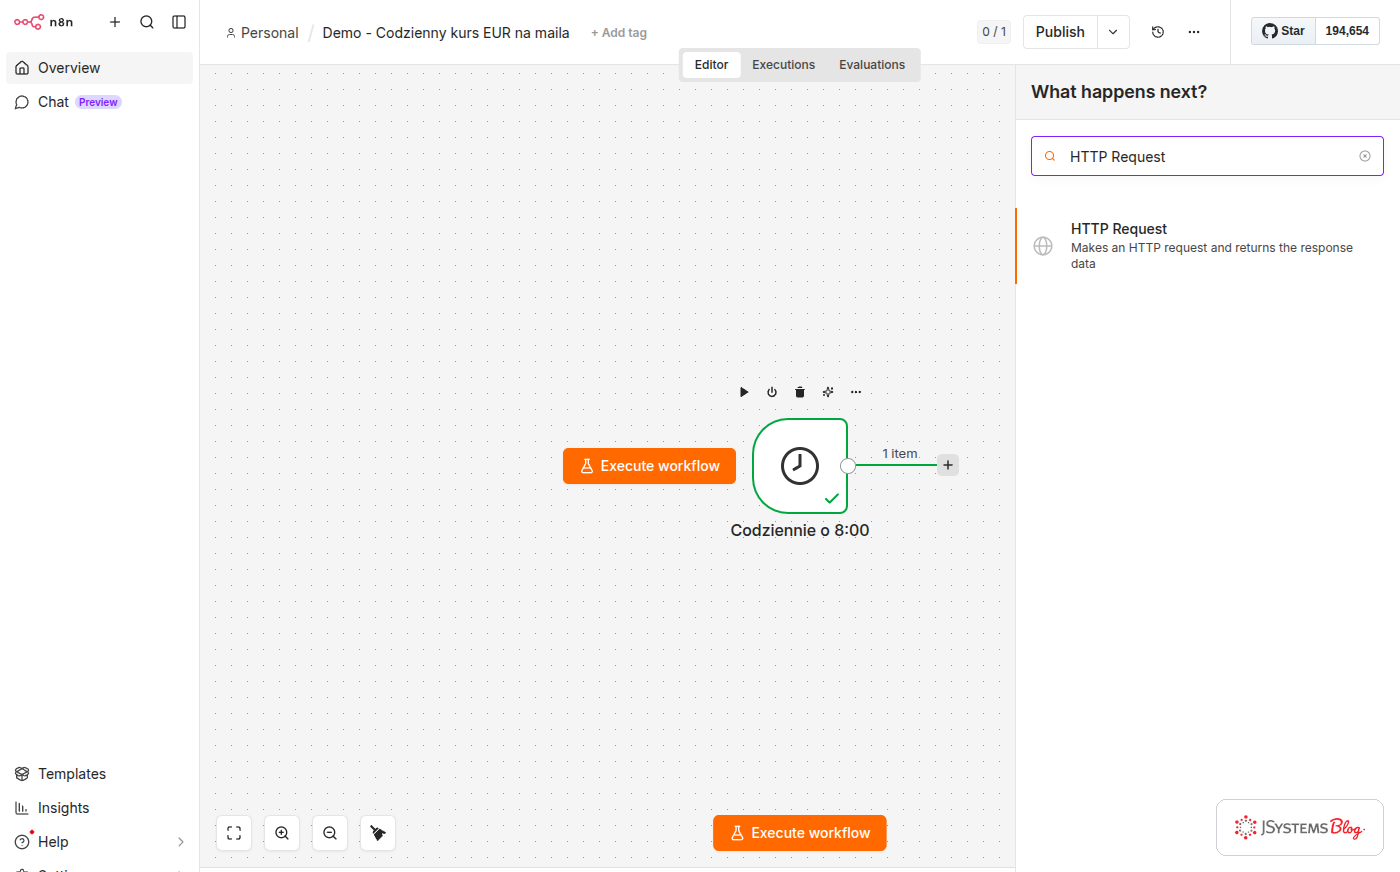Zoom in on the canvas
The width and height of the screenshot is (1400, 872).
point(282,833)
